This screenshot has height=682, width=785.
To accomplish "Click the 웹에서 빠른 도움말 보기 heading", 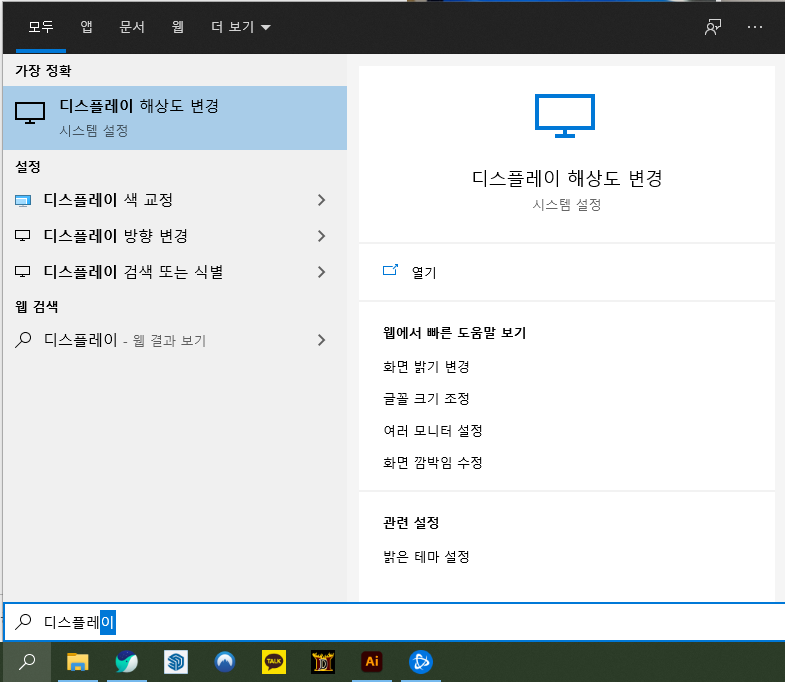I will click(455, 332).
